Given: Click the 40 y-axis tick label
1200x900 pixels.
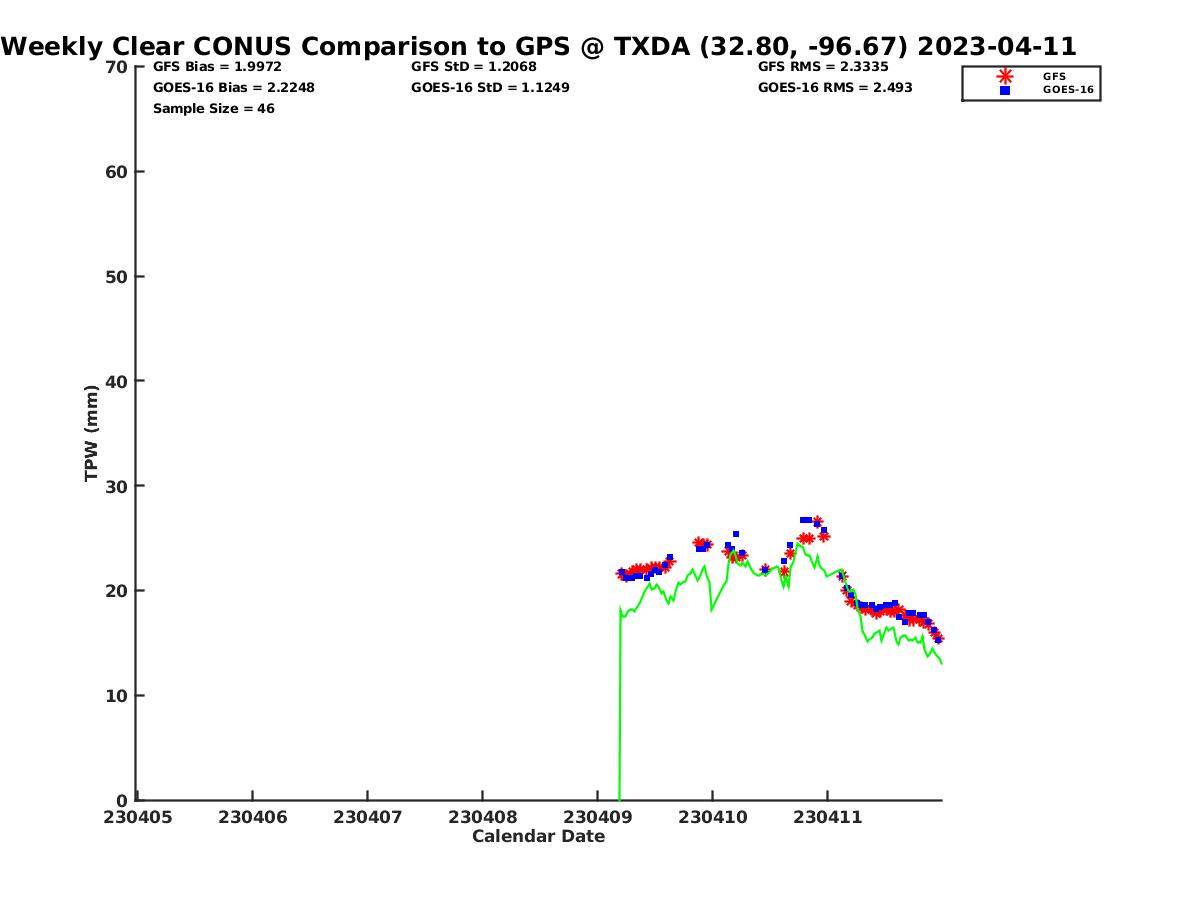Looking at the screenshot, I should pos(116,381).
